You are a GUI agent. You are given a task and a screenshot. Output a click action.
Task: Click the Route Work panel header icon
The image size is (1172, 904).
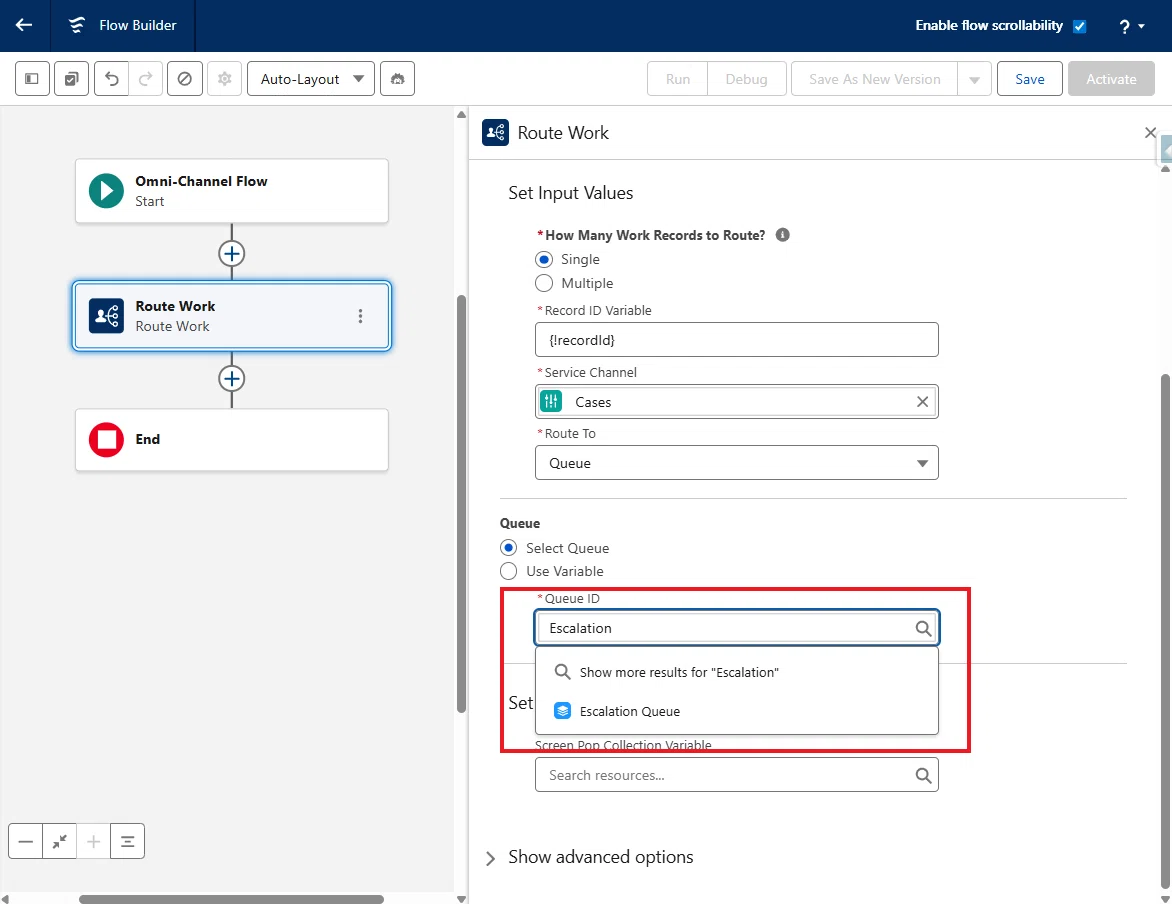tap(496, 132)
